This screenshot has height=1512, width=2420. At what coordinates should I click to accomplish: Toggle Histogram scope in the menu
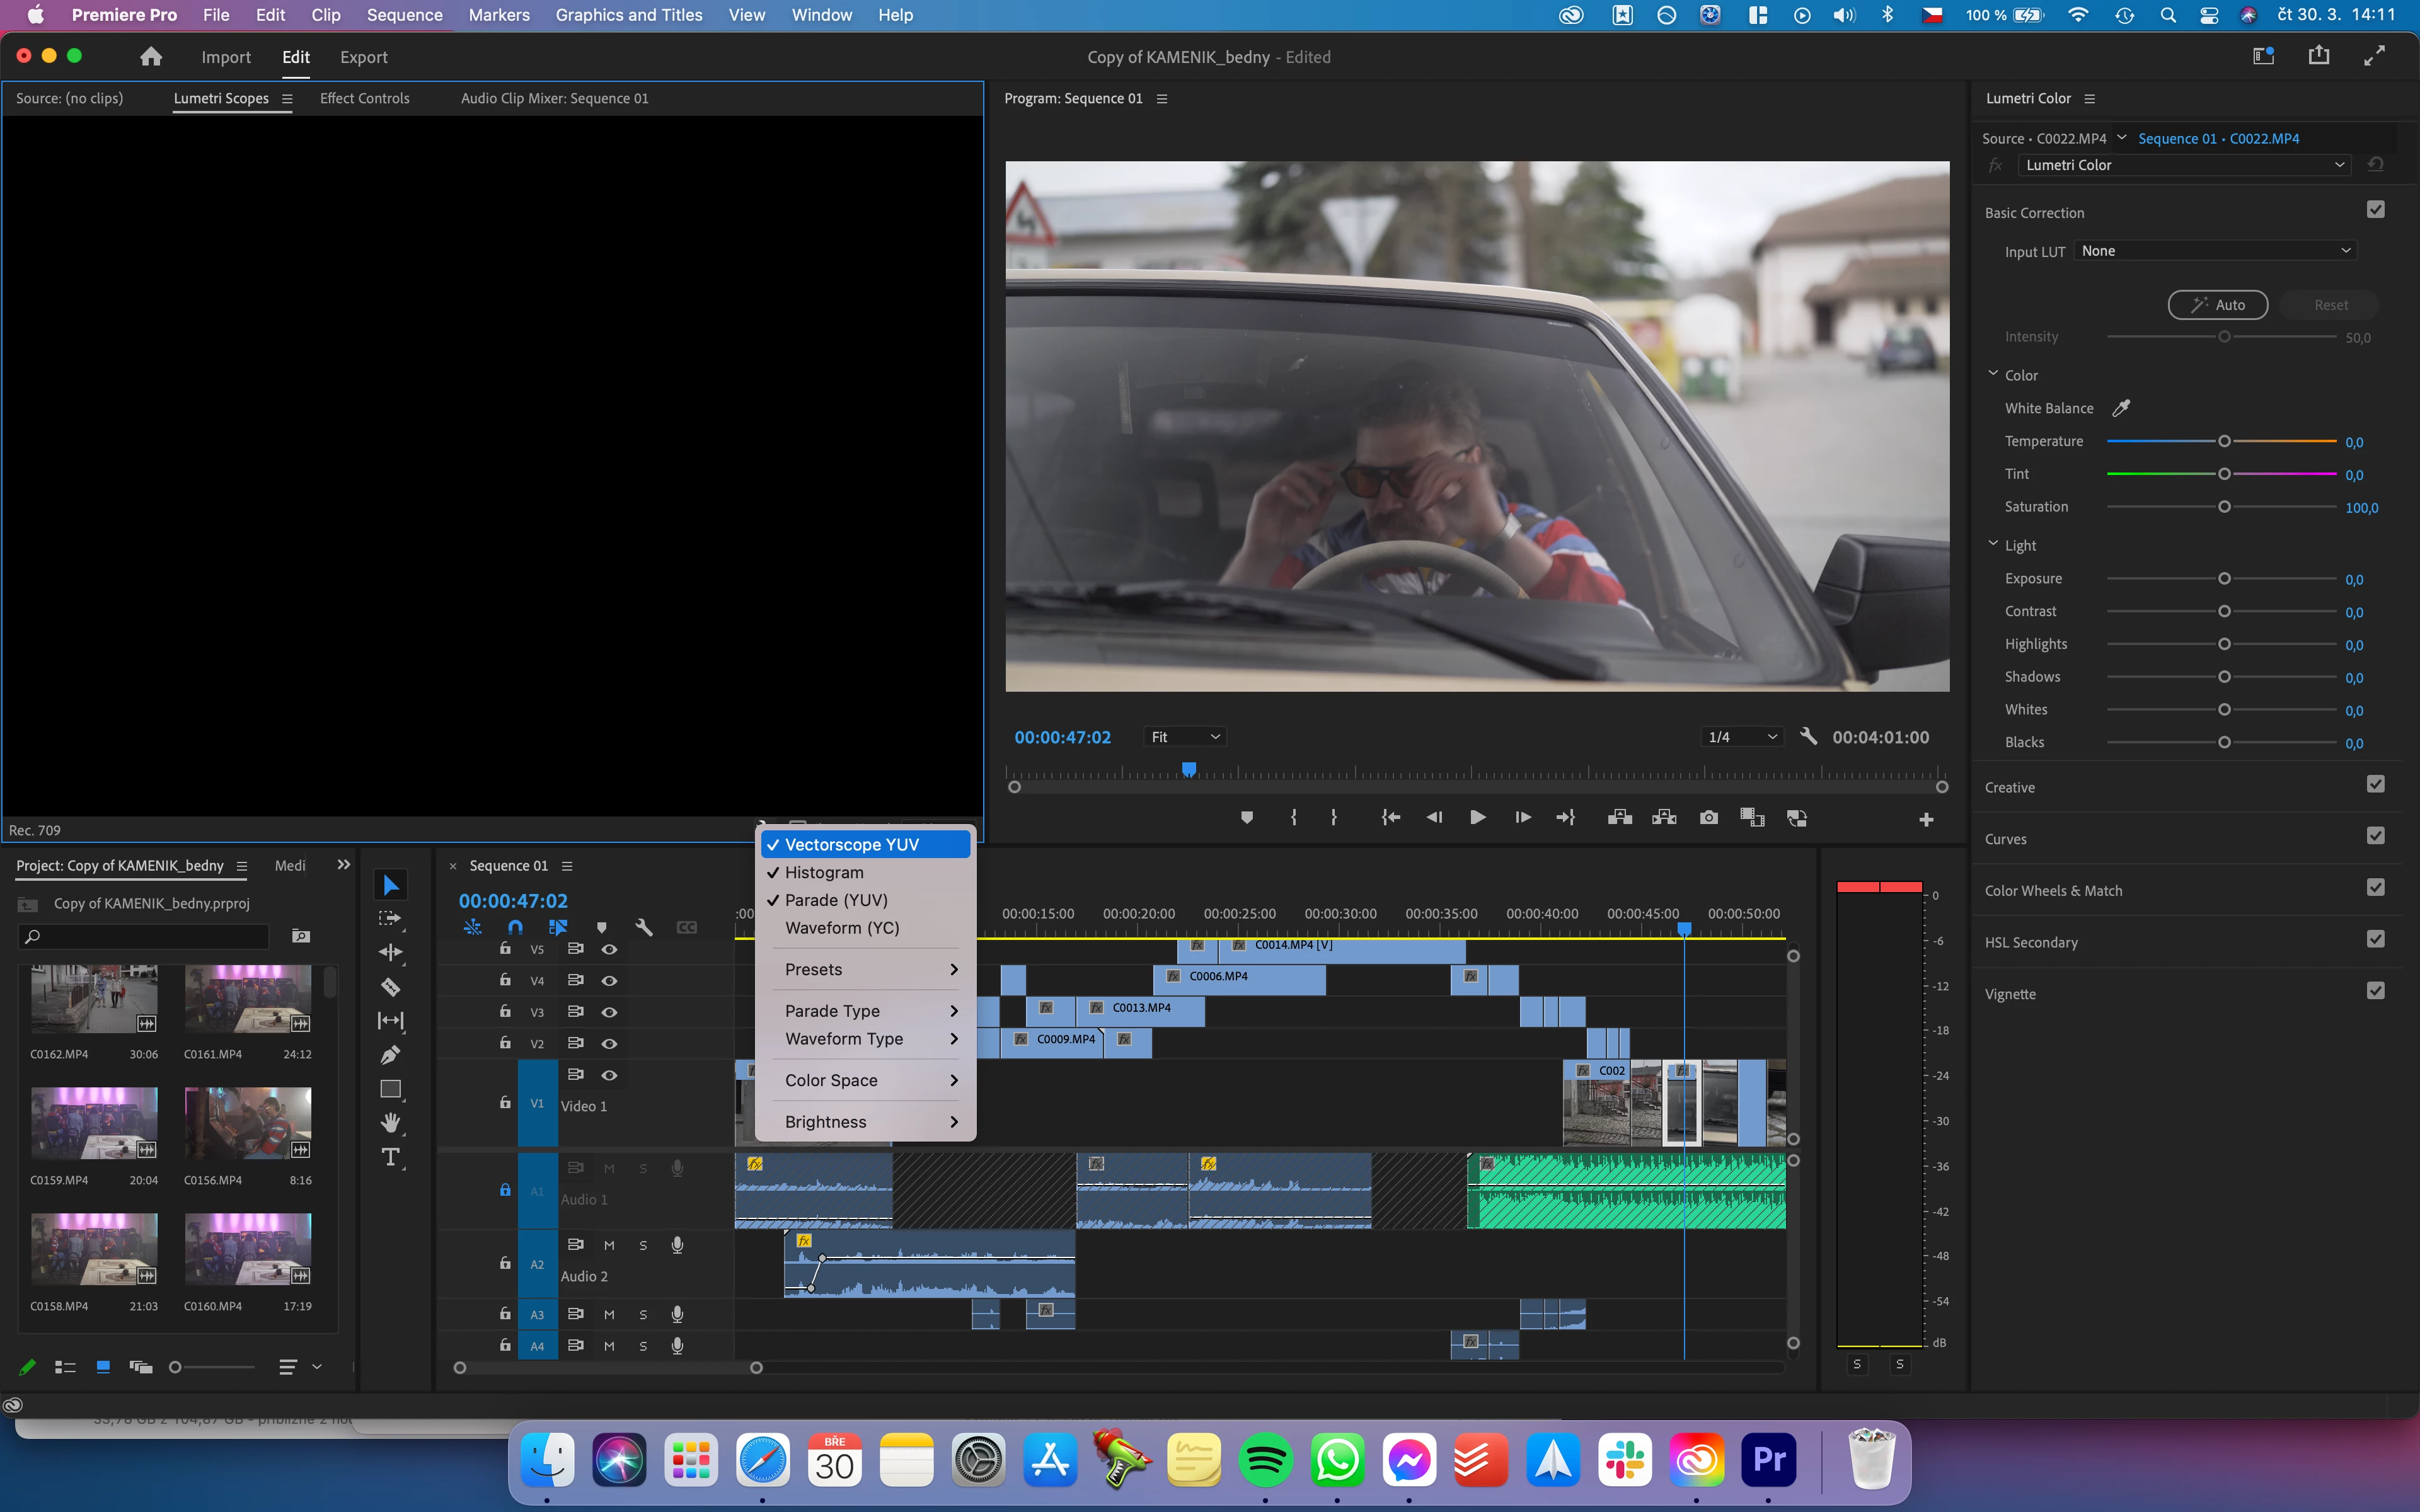[x=866, y=873]
